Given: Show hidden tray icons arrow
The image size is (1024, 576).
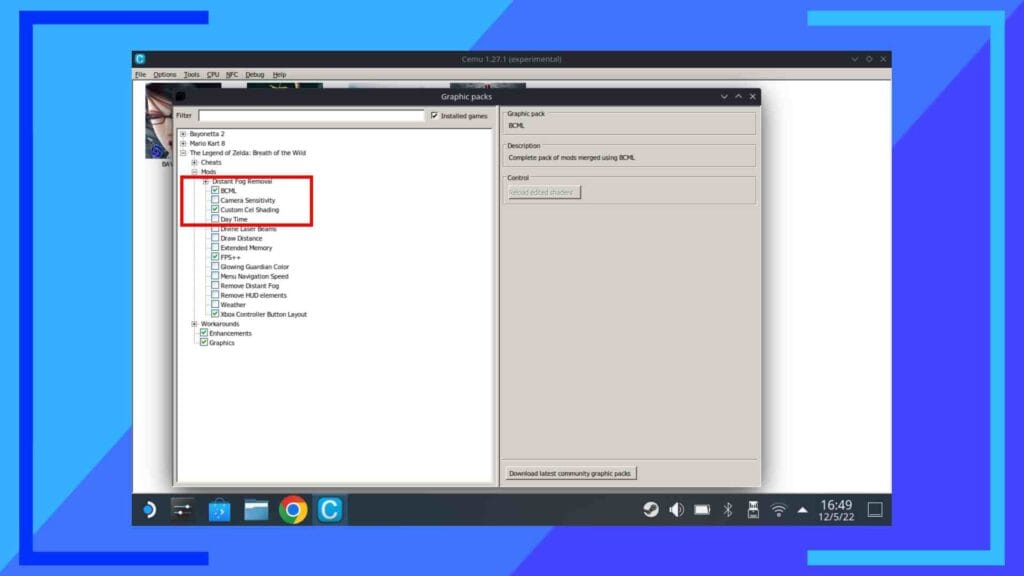Looking at the screenshot, I should coord(803,510).
